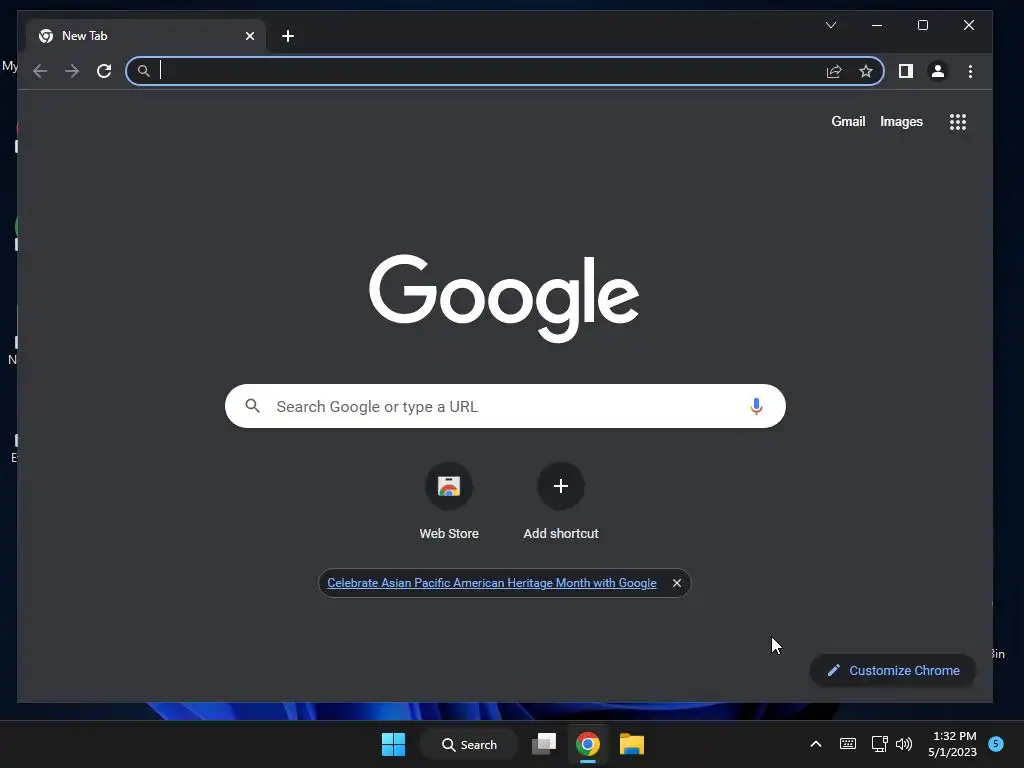Open Chrome side panel icon
The width and height of the screenshot is (1024, 768).
pos(906,71)
